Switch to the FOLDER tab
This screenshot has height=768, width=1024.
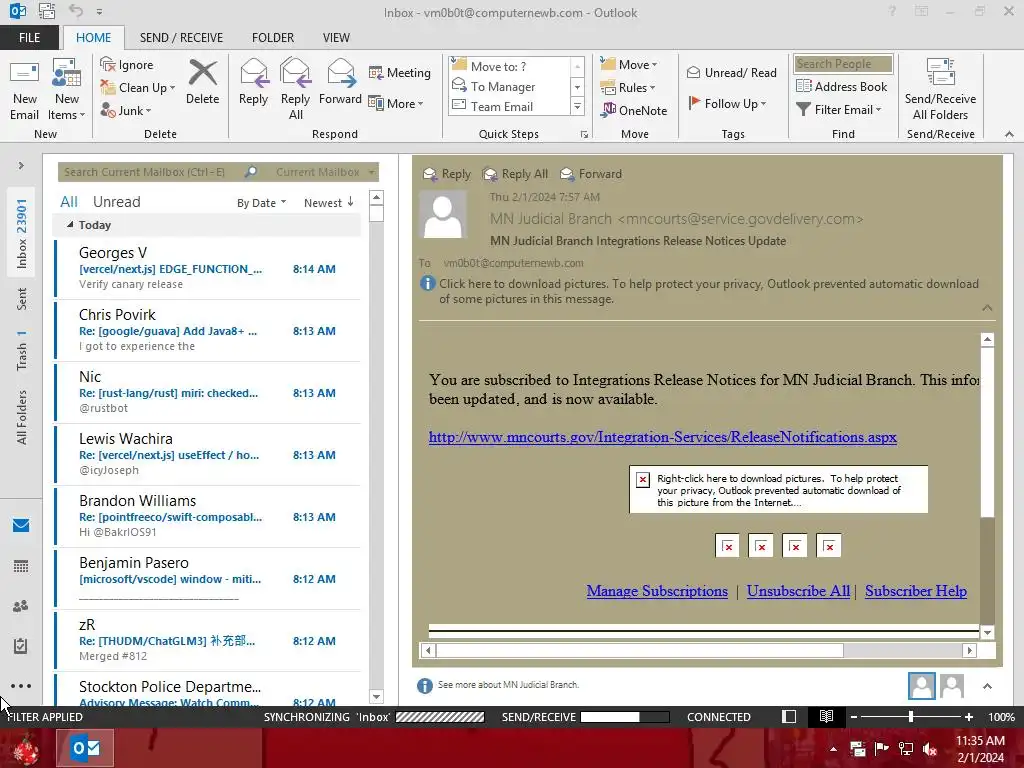point(273,38)
